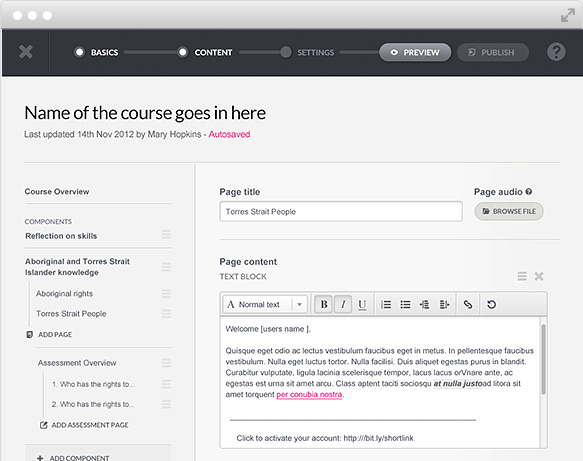
Task: Click the bold italic text at nulla justo
Action: (457, 384)
